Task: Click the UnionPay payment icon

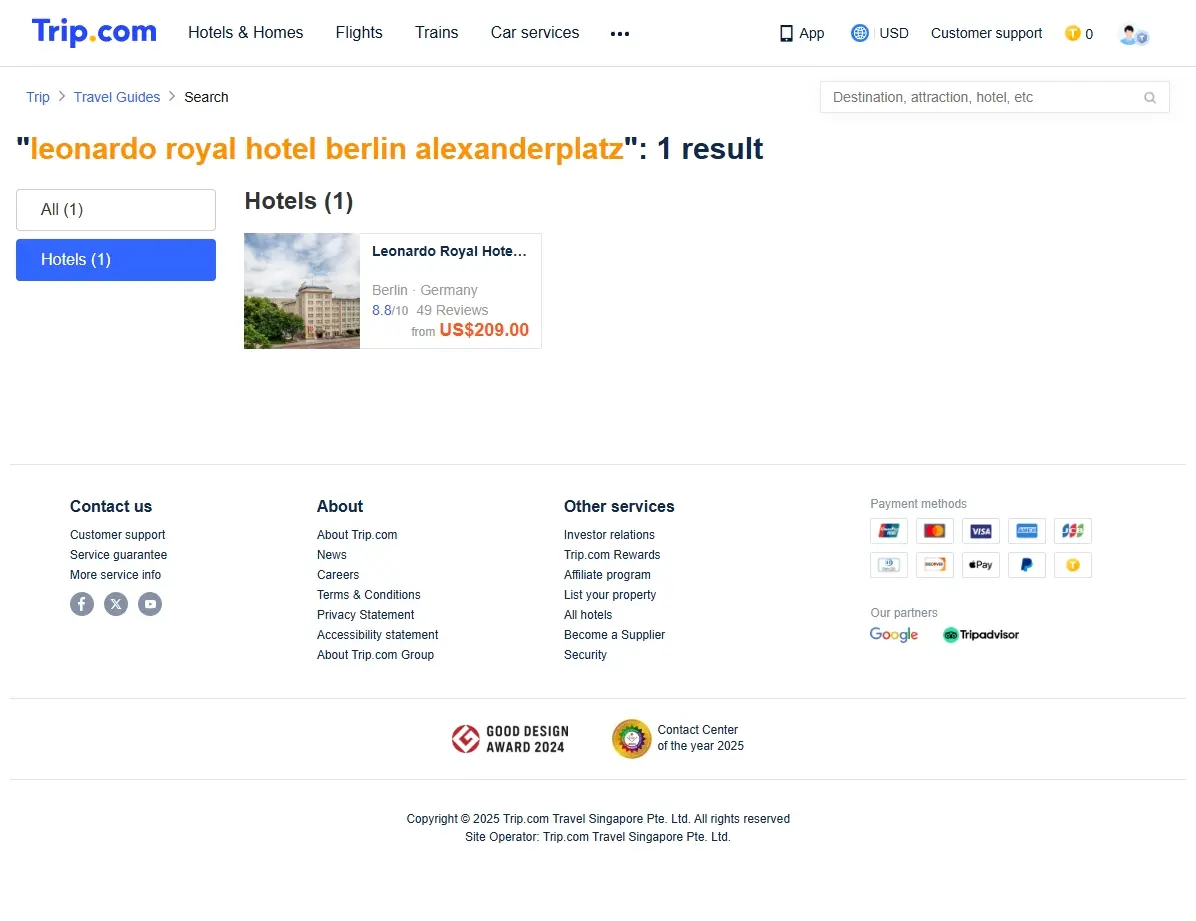Action: (x=889, y=531)
